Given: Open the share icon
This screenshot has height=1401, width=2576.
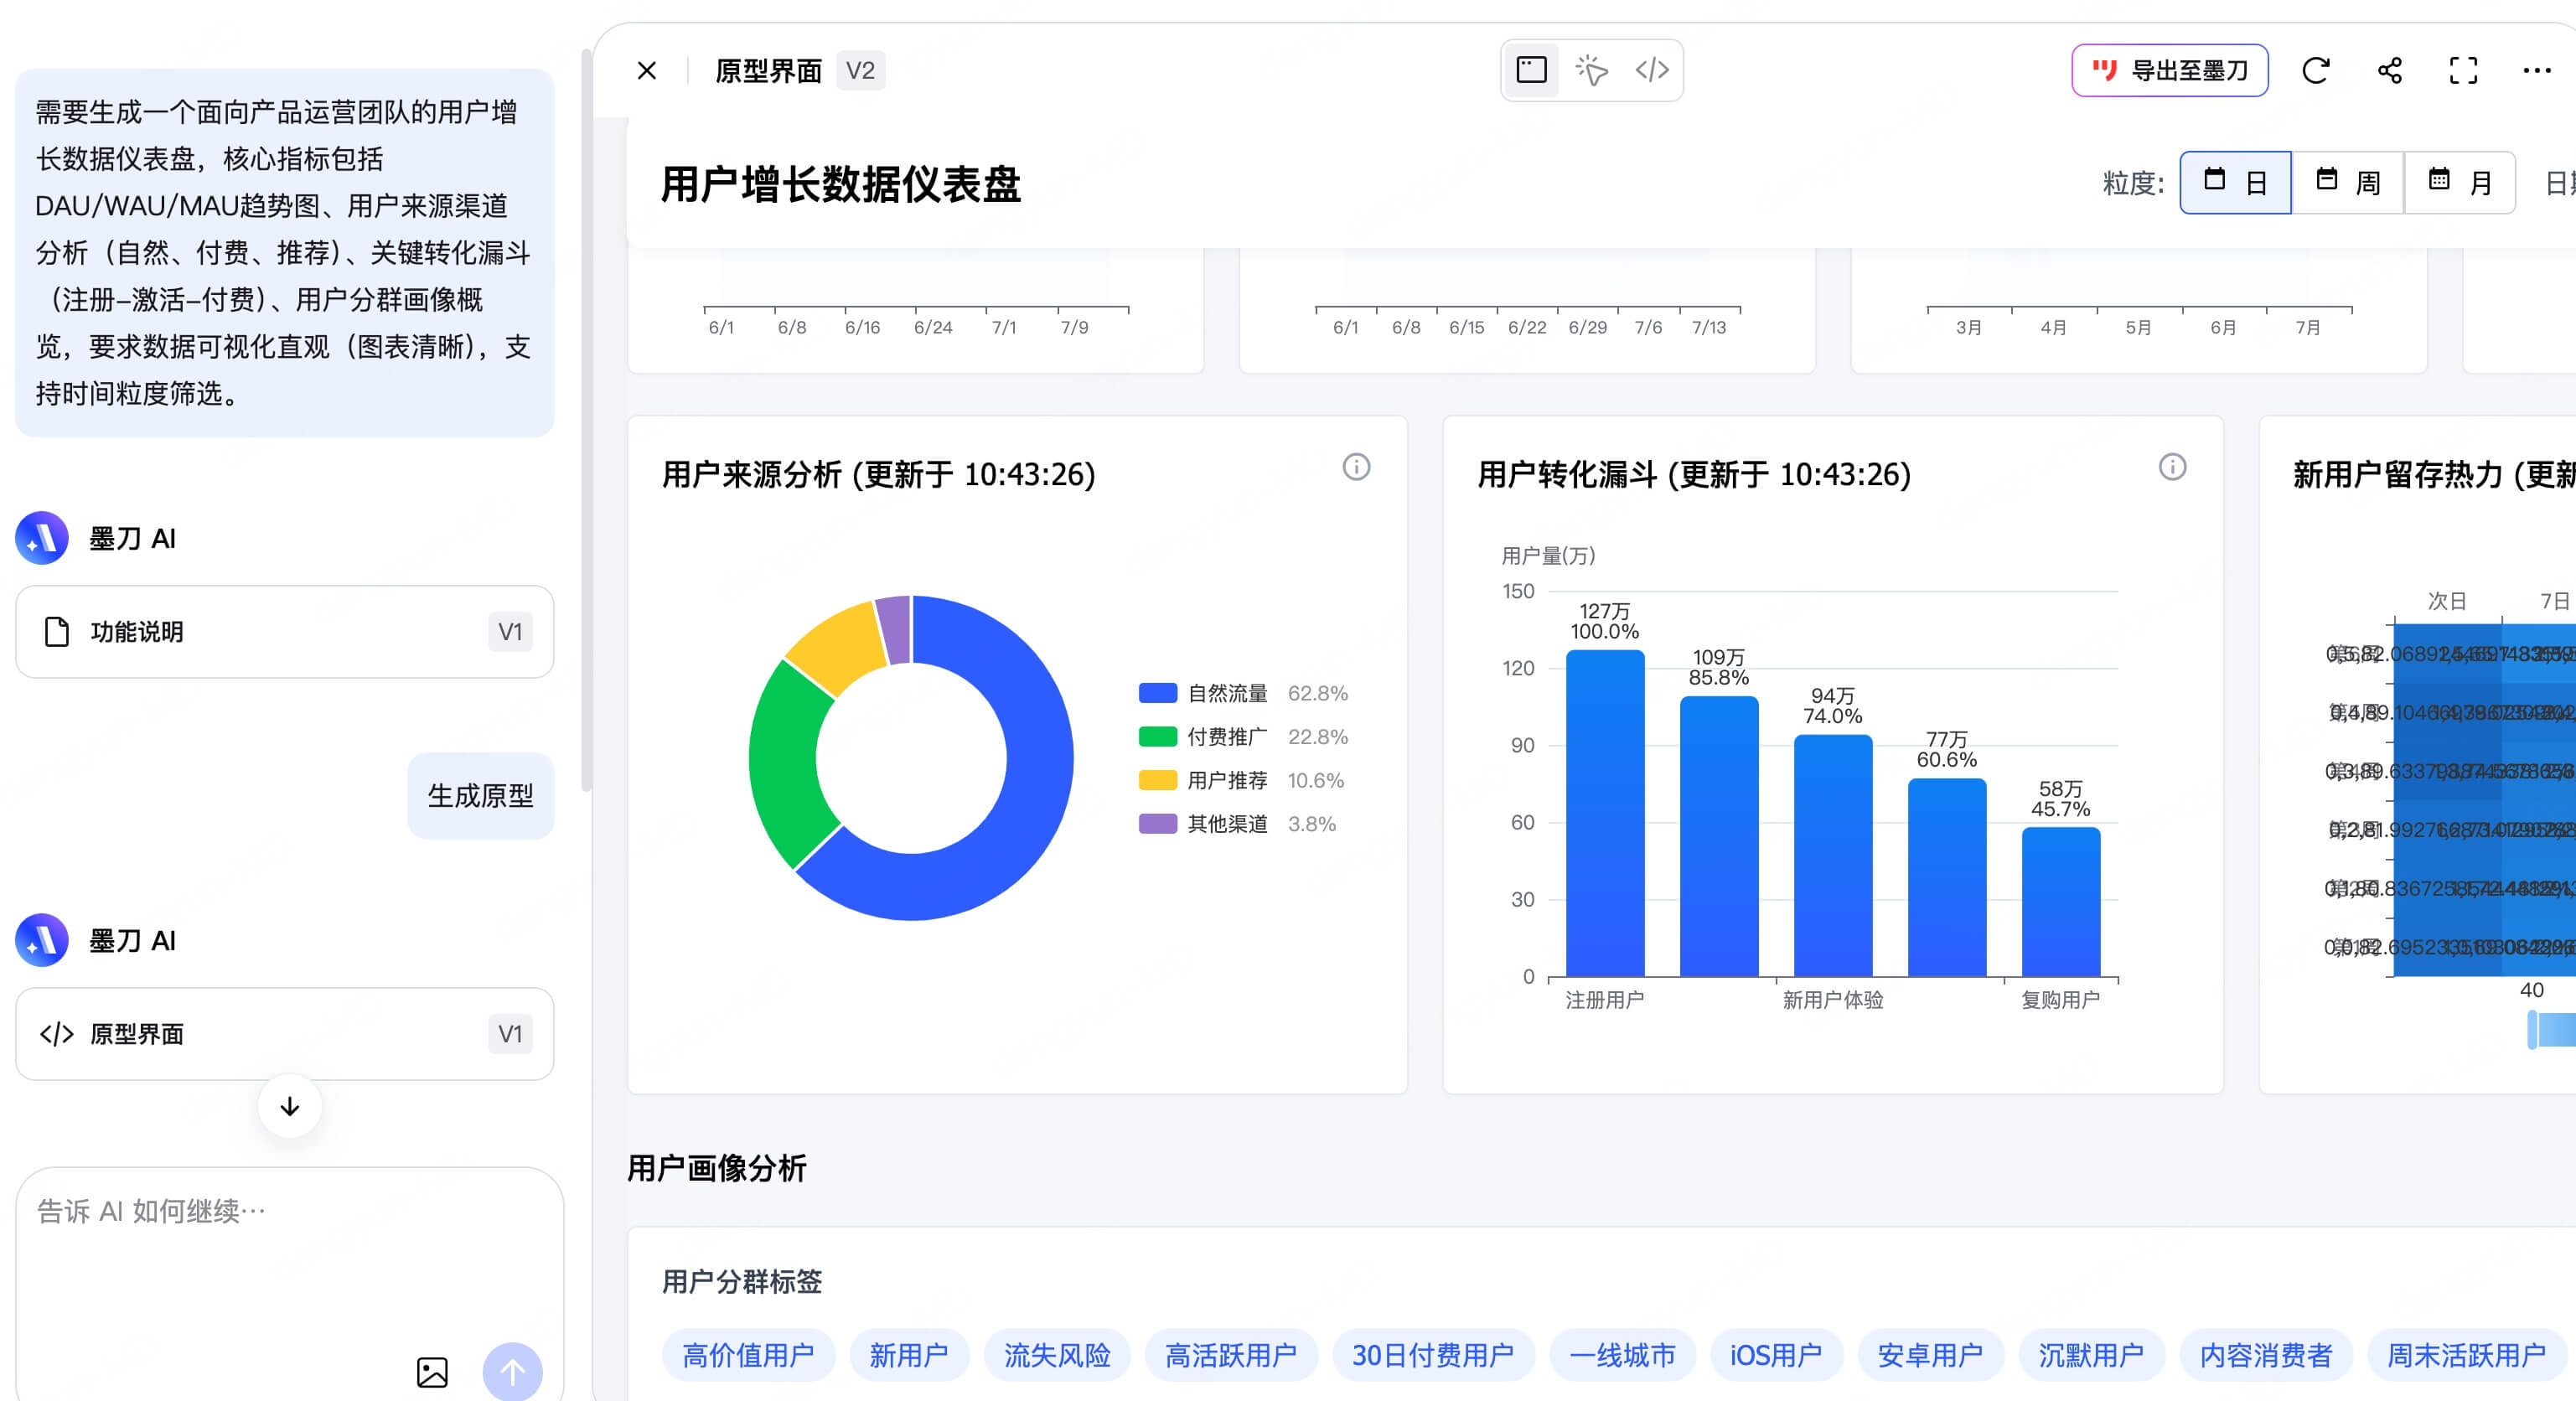Looking at the screenshot, I should [x=2390, y=70].
